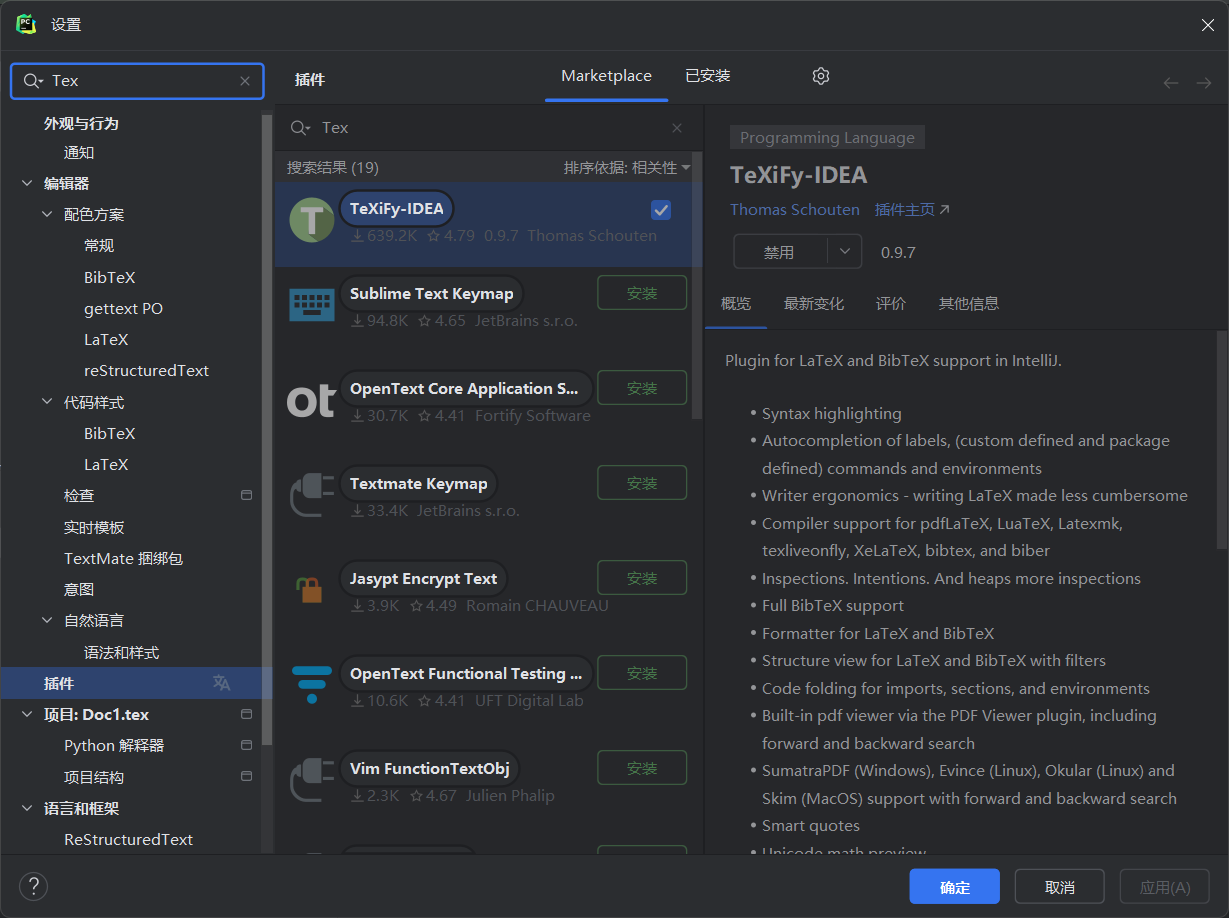Switch to the 已安装 tab

click(708, 76)
